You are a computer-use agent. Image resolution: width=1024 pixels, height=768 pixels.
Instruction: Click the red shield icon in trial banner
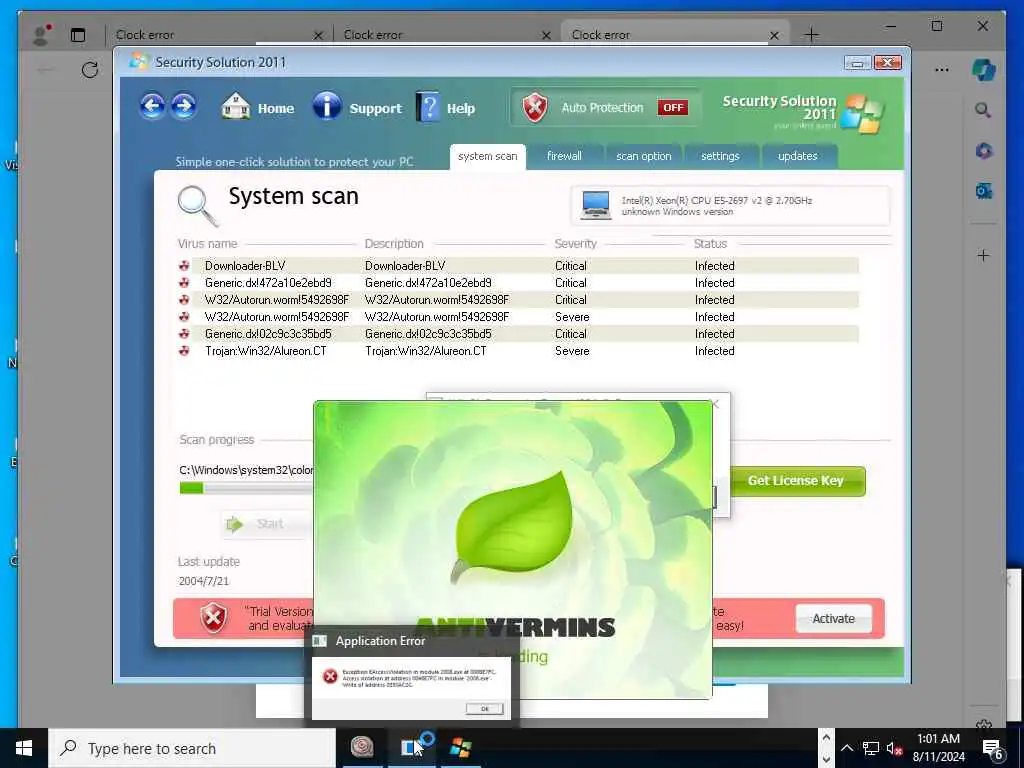pos(214,618)
